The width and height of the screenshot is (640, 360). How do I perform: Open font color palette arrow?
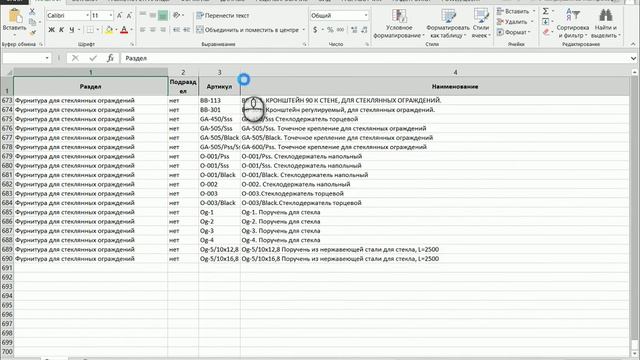click(x=131, y=30)
